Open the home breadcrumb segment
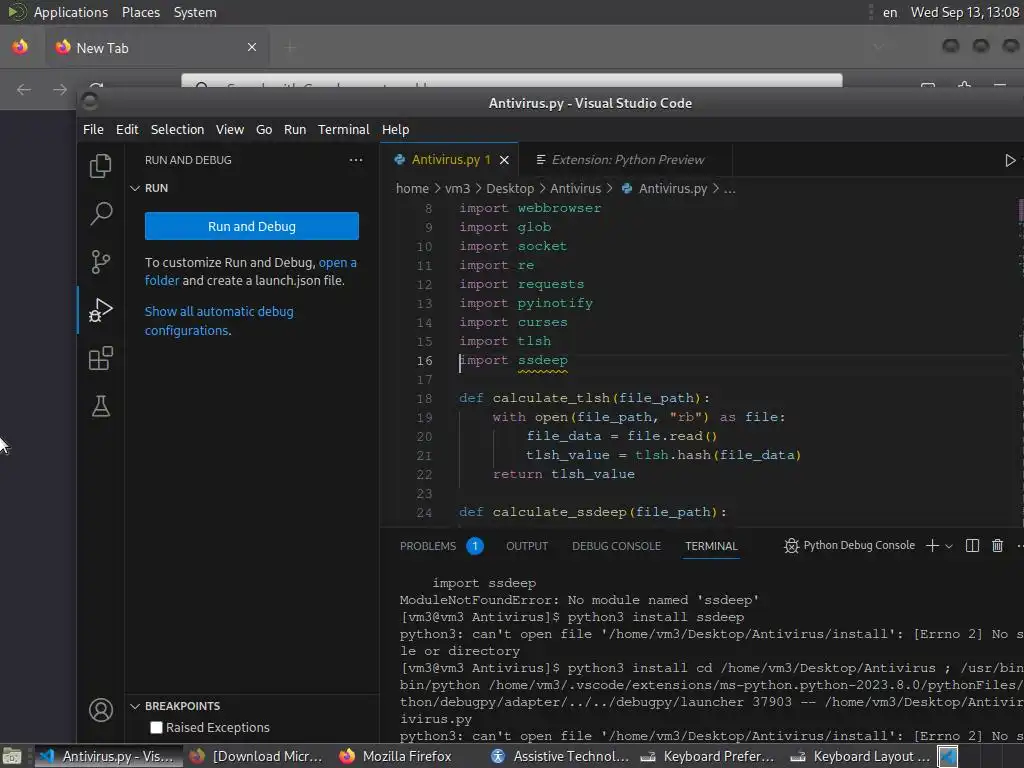This screenshot has height=768, width=1024. (412, 189)
